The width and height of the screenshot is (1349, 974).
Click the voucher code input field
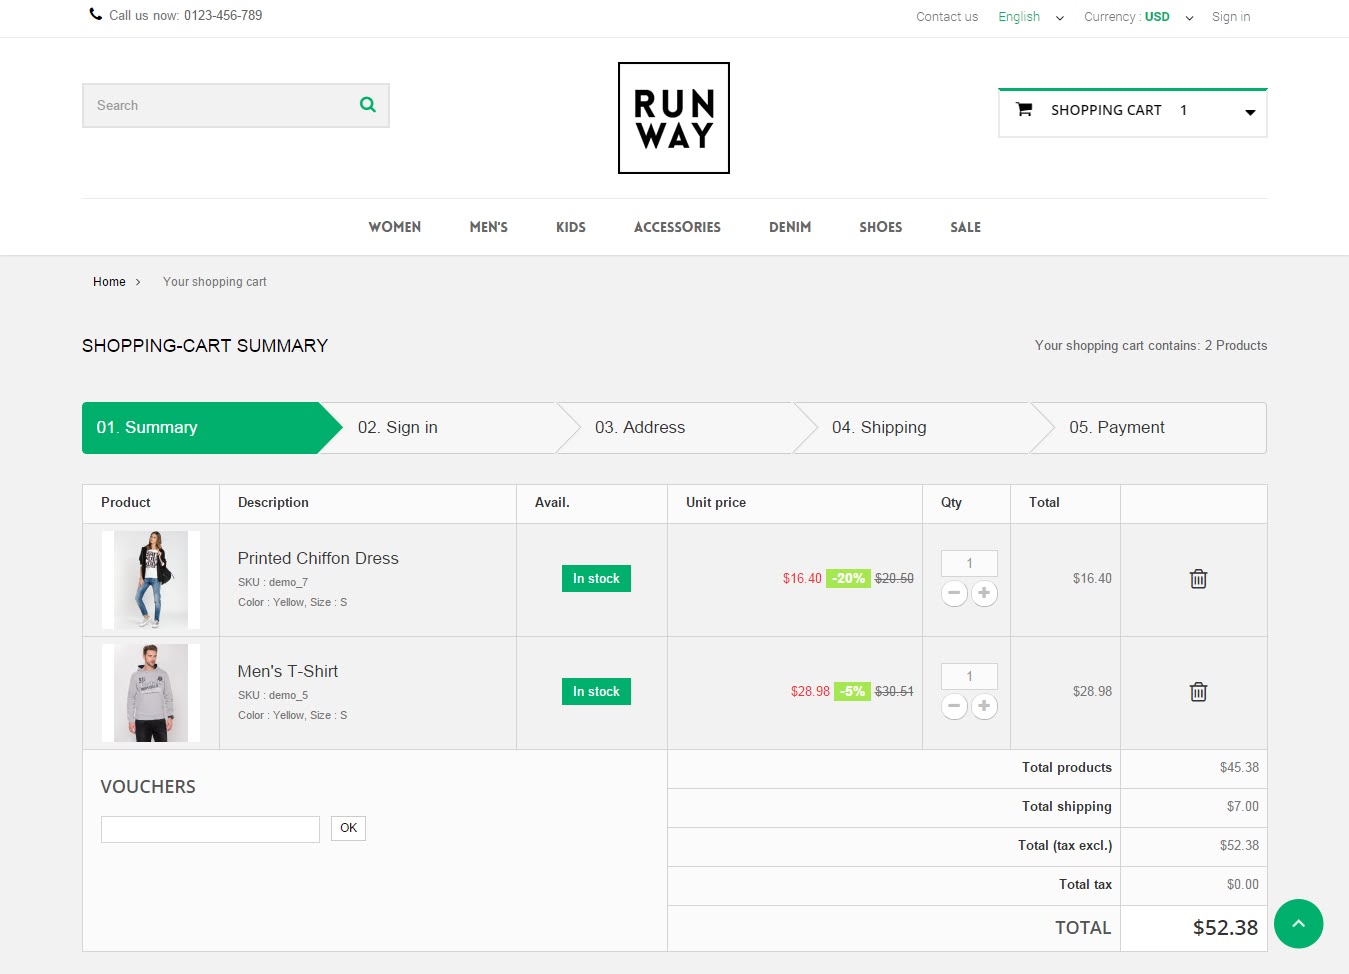(210, 829)
